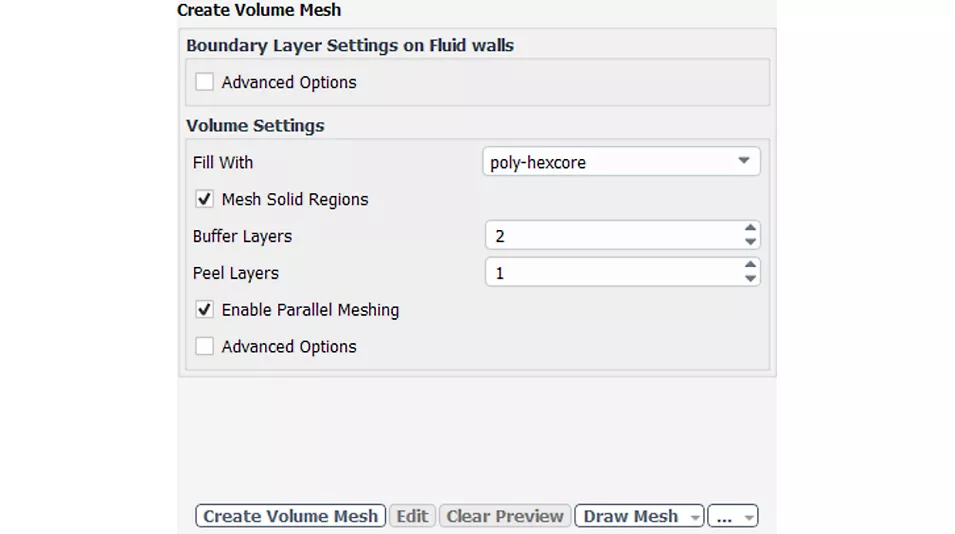Uncheck Mesh Solid Regions
The height and width of the screenshot is (534, 955).
205,199
